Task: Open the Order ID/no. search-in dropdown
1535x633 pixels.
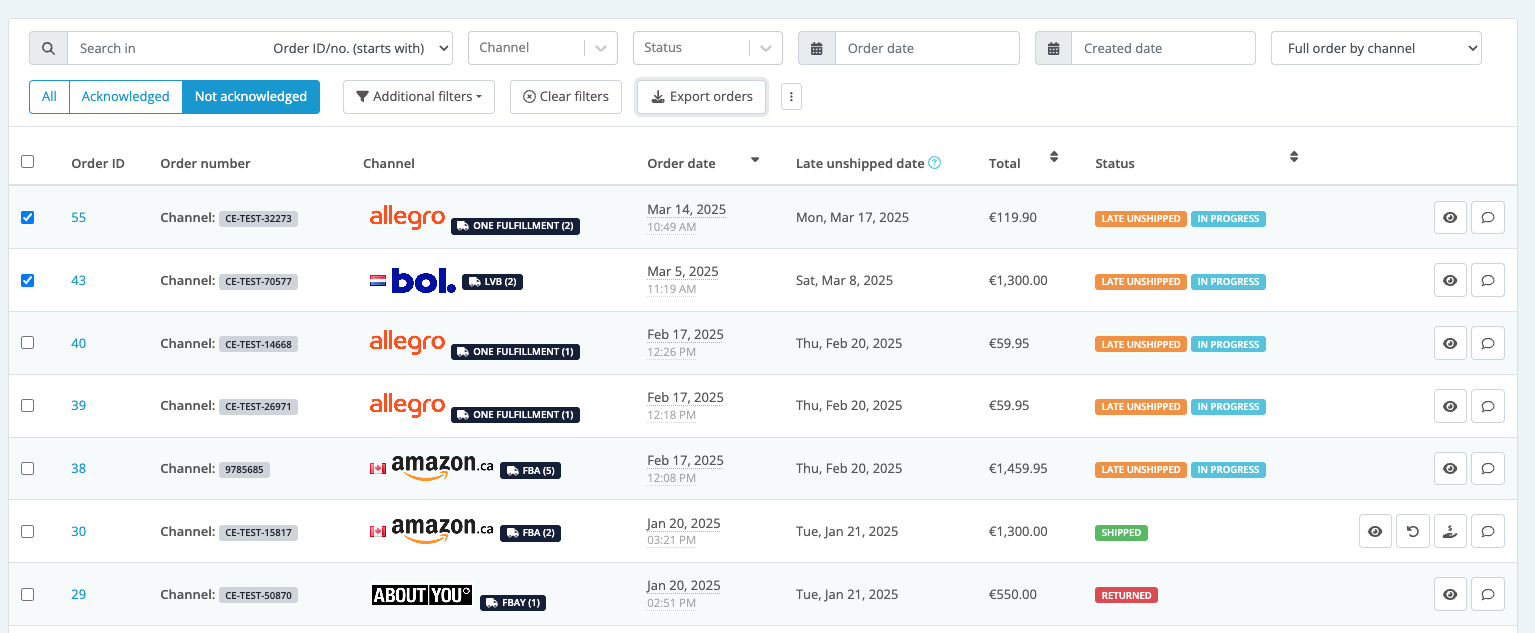Action: (360, 48)
